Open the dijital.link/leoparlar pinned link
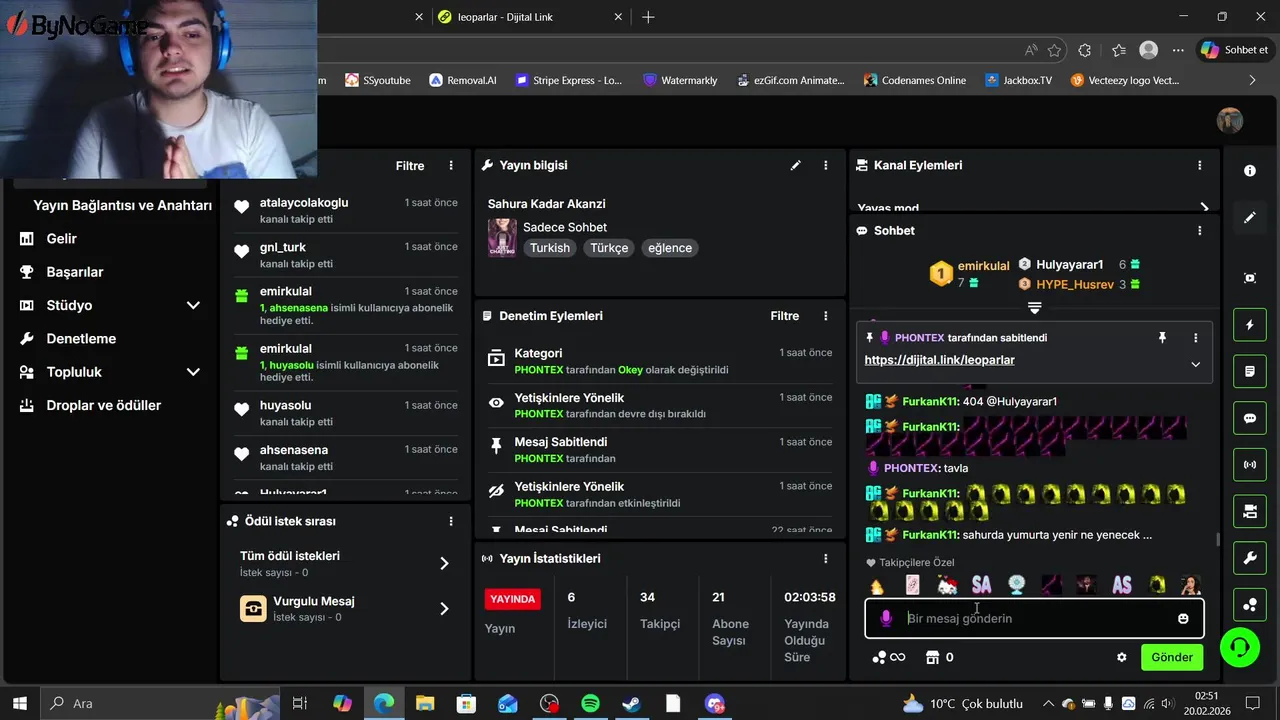The image size is (1280, 720). tap(939, 360)
